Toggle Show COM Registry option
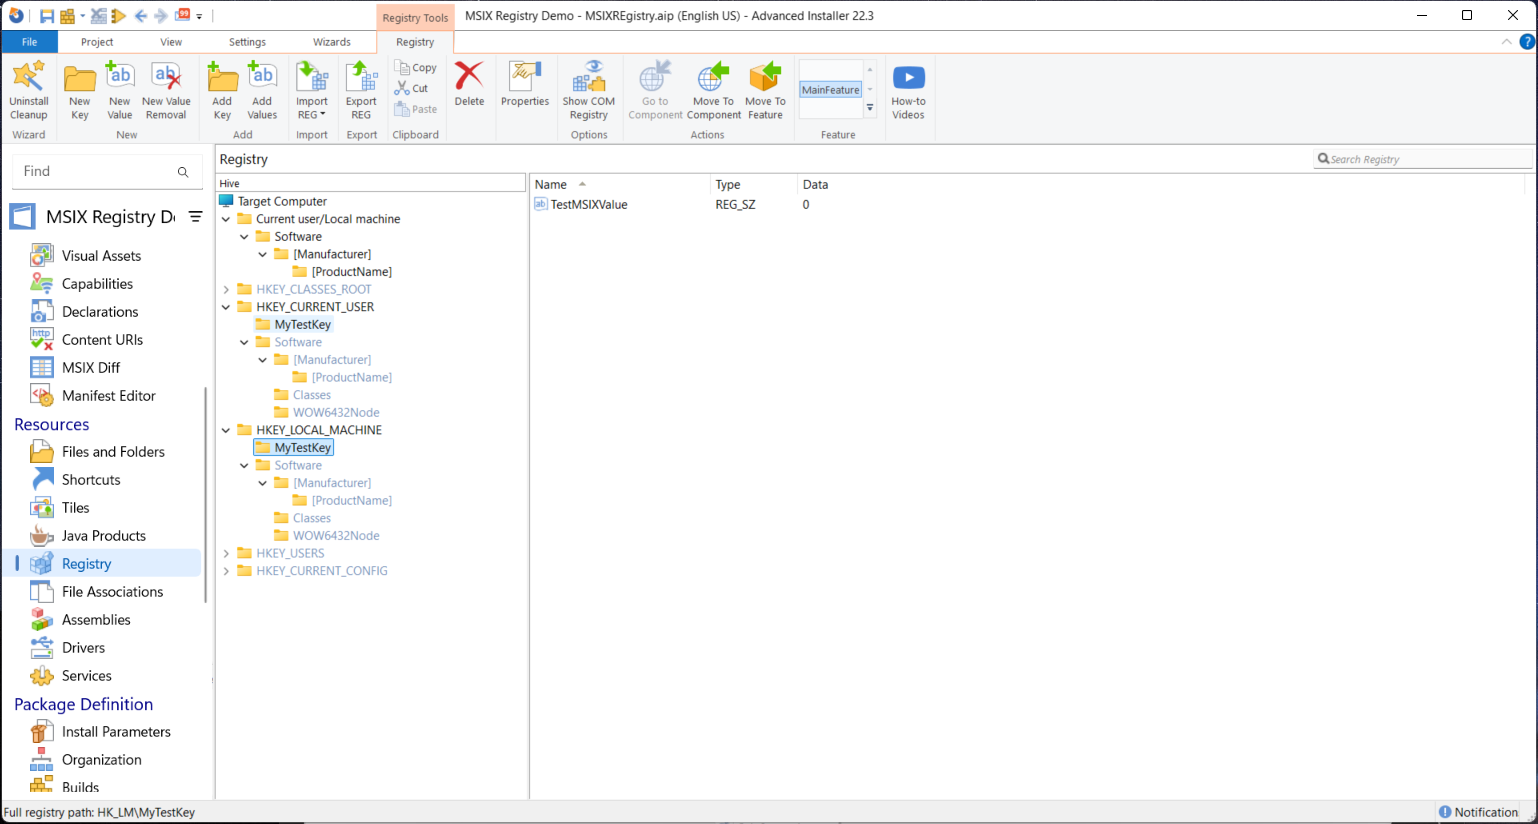The width and height of the screenshot is (1538, 824). (589, 90)
